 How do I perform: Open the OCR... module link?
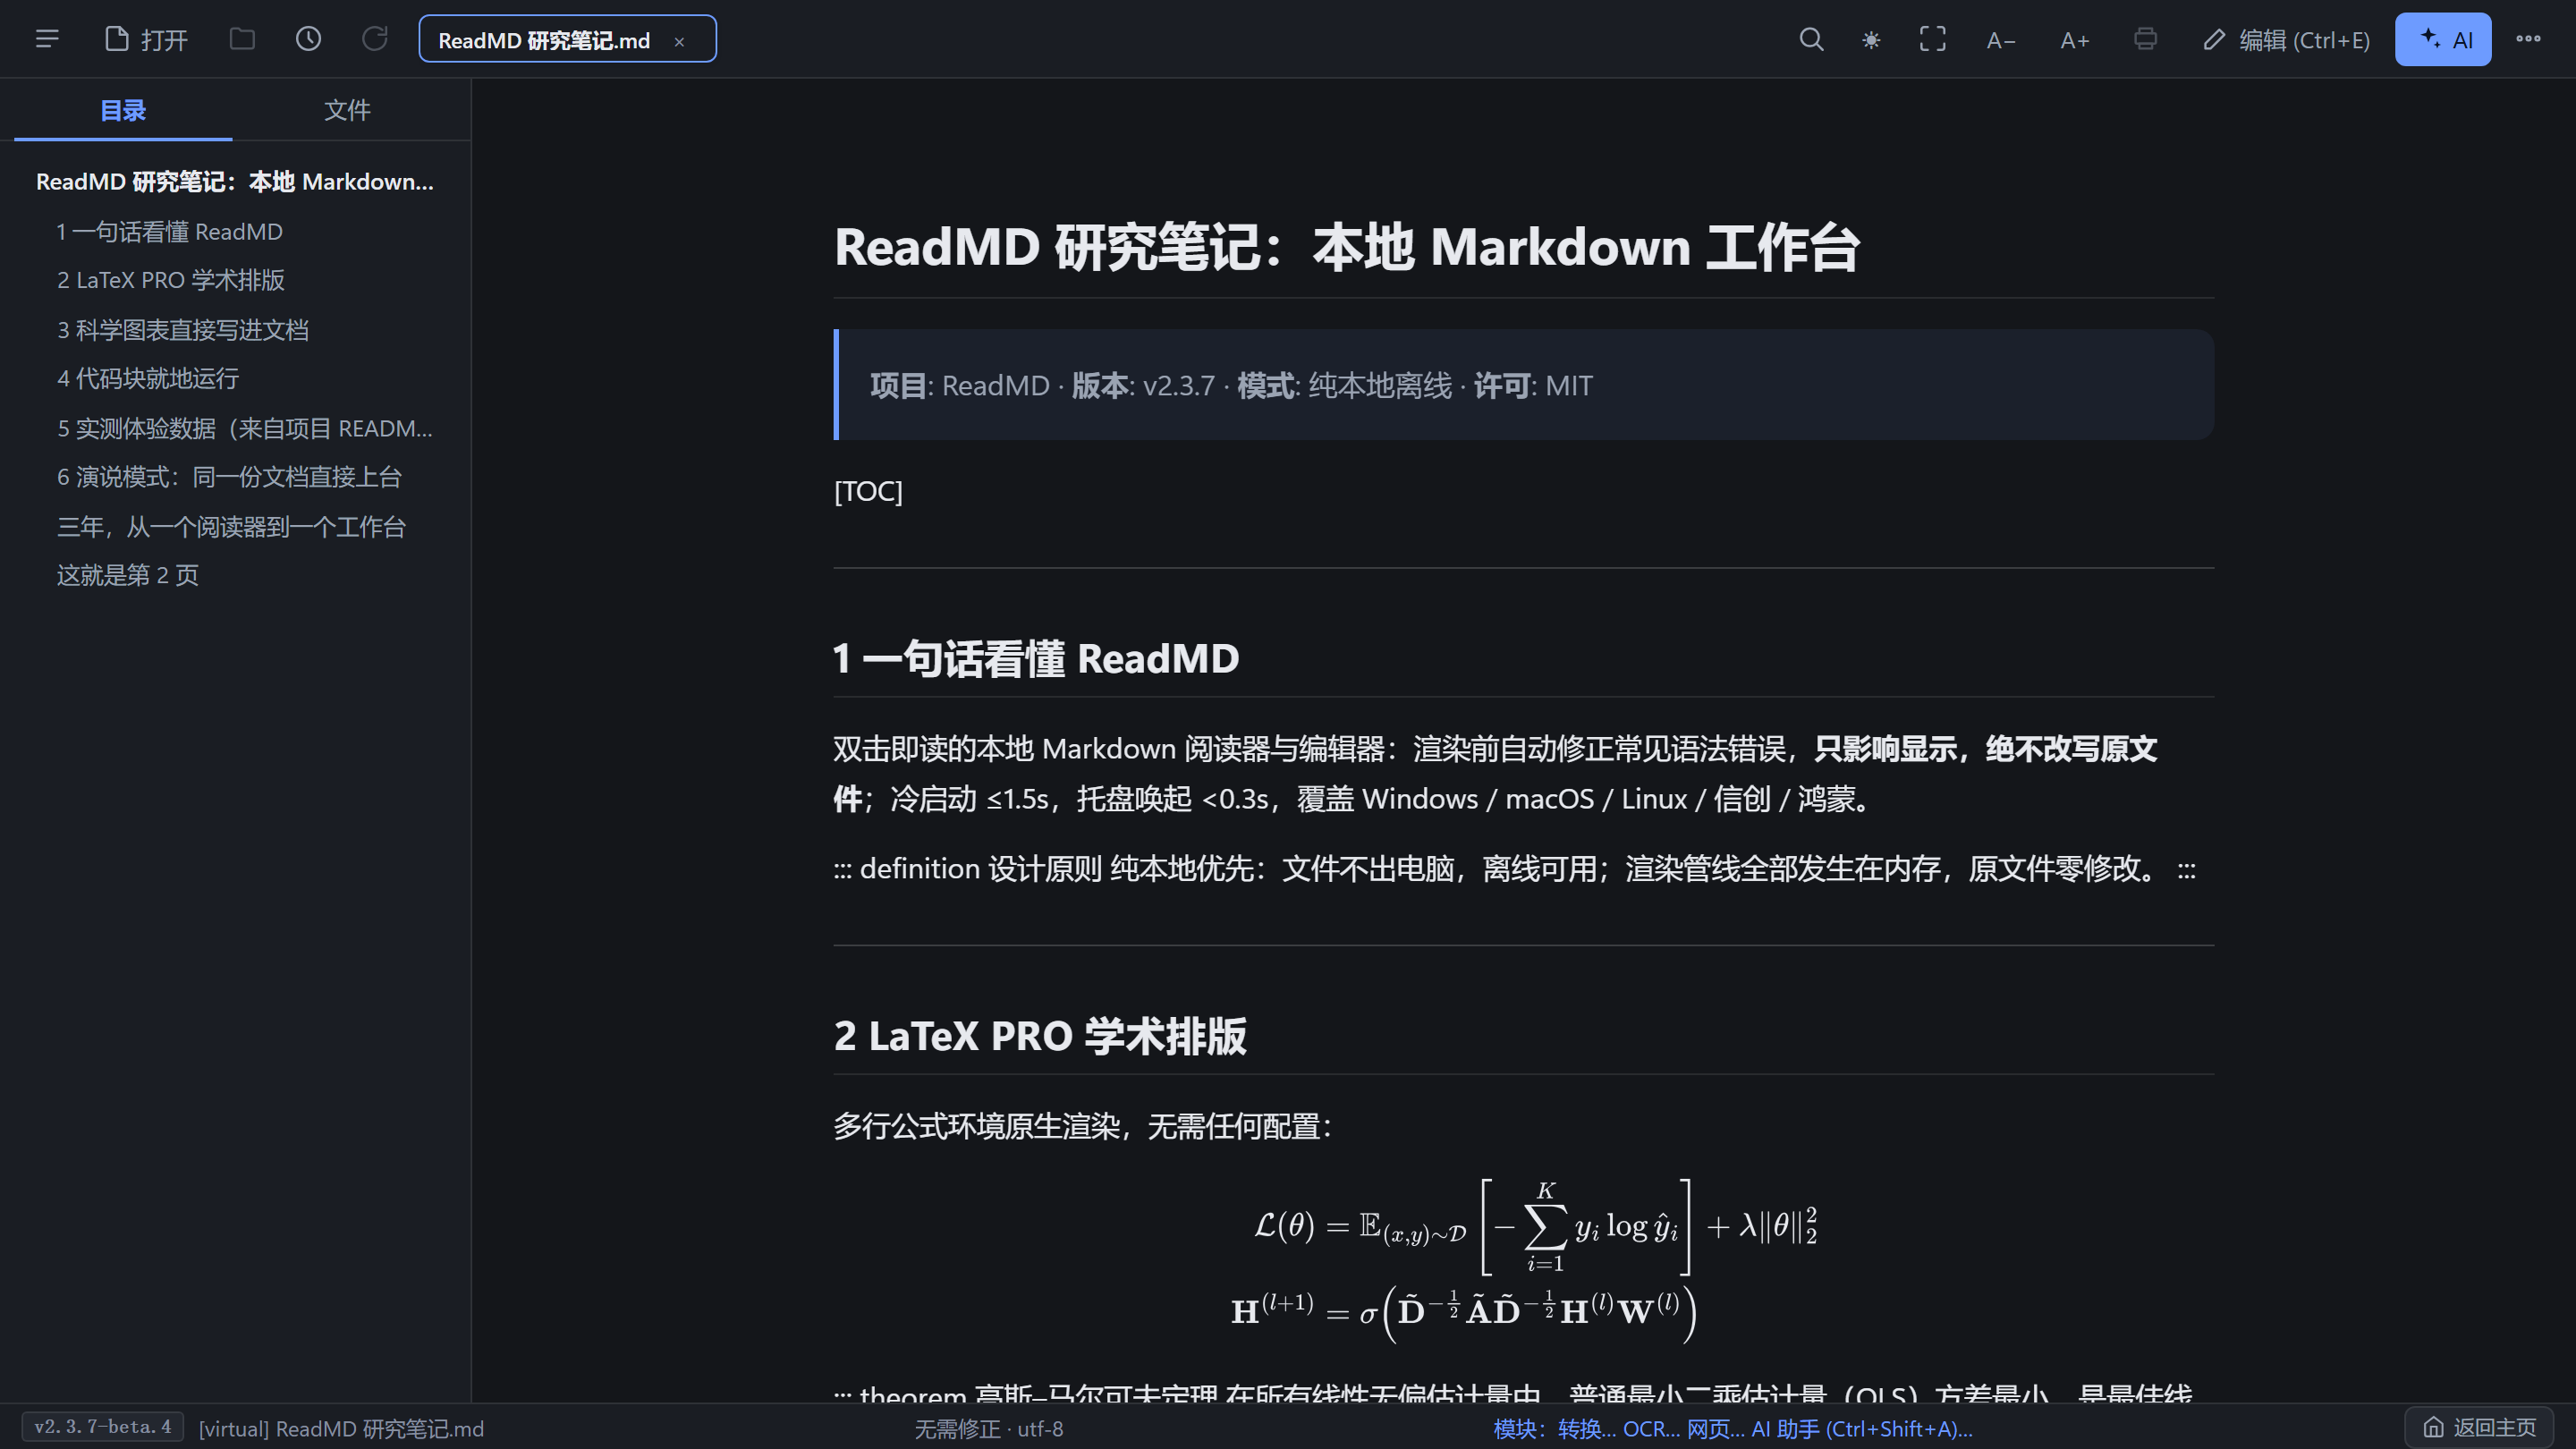click(x=1651, y=1429)
